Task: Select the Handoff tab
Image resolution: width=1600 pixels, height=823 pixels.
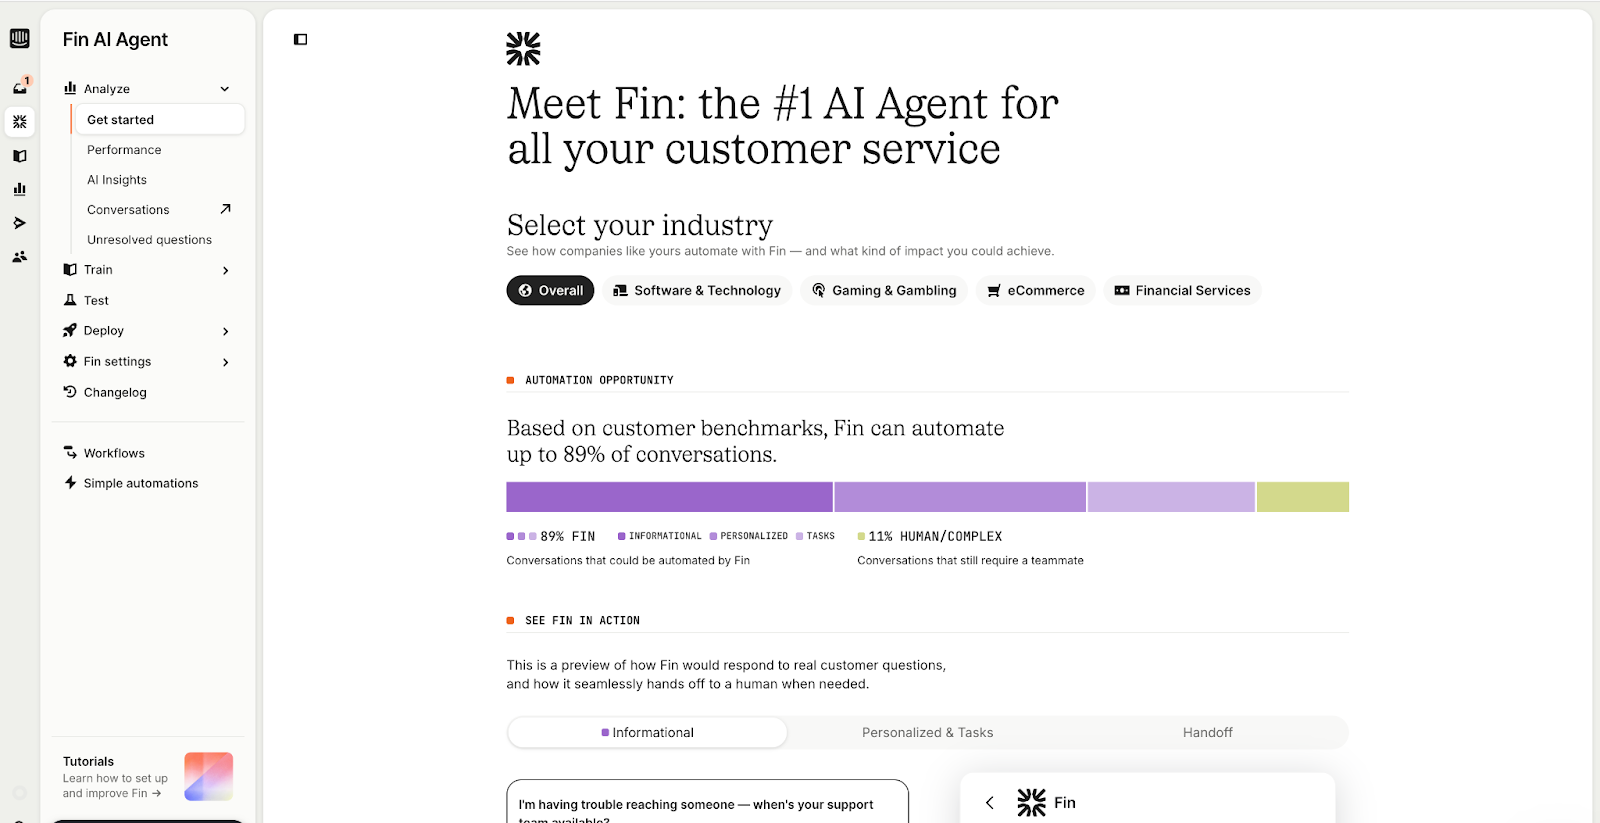Action: click(x=1207, y=732)
